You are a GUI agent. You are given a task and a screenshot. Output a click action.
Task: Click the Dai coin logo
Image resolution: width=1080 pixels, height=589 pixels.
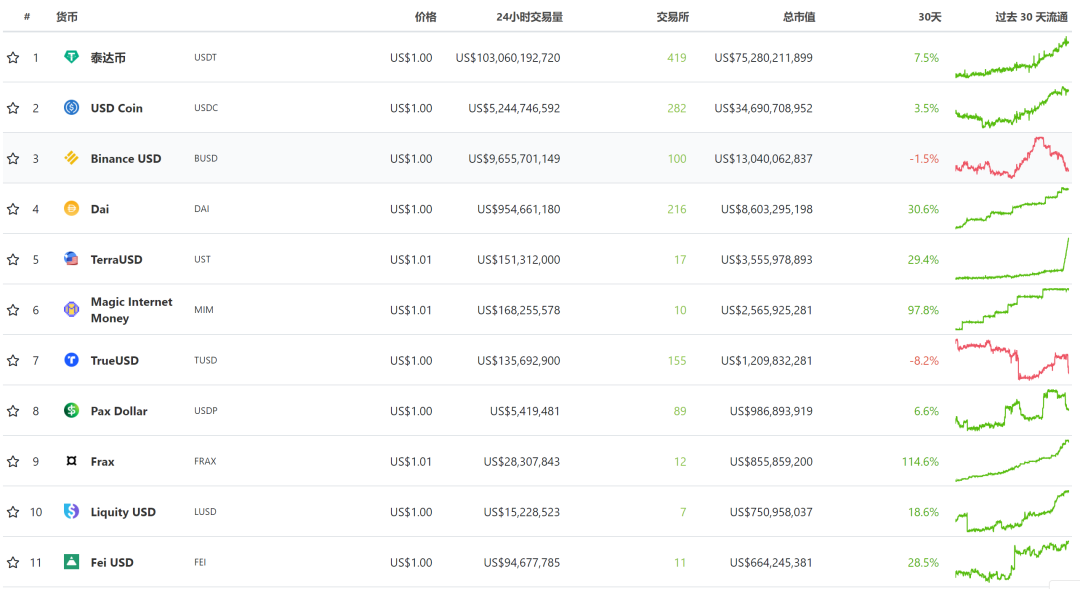click(x=71, y=208)
